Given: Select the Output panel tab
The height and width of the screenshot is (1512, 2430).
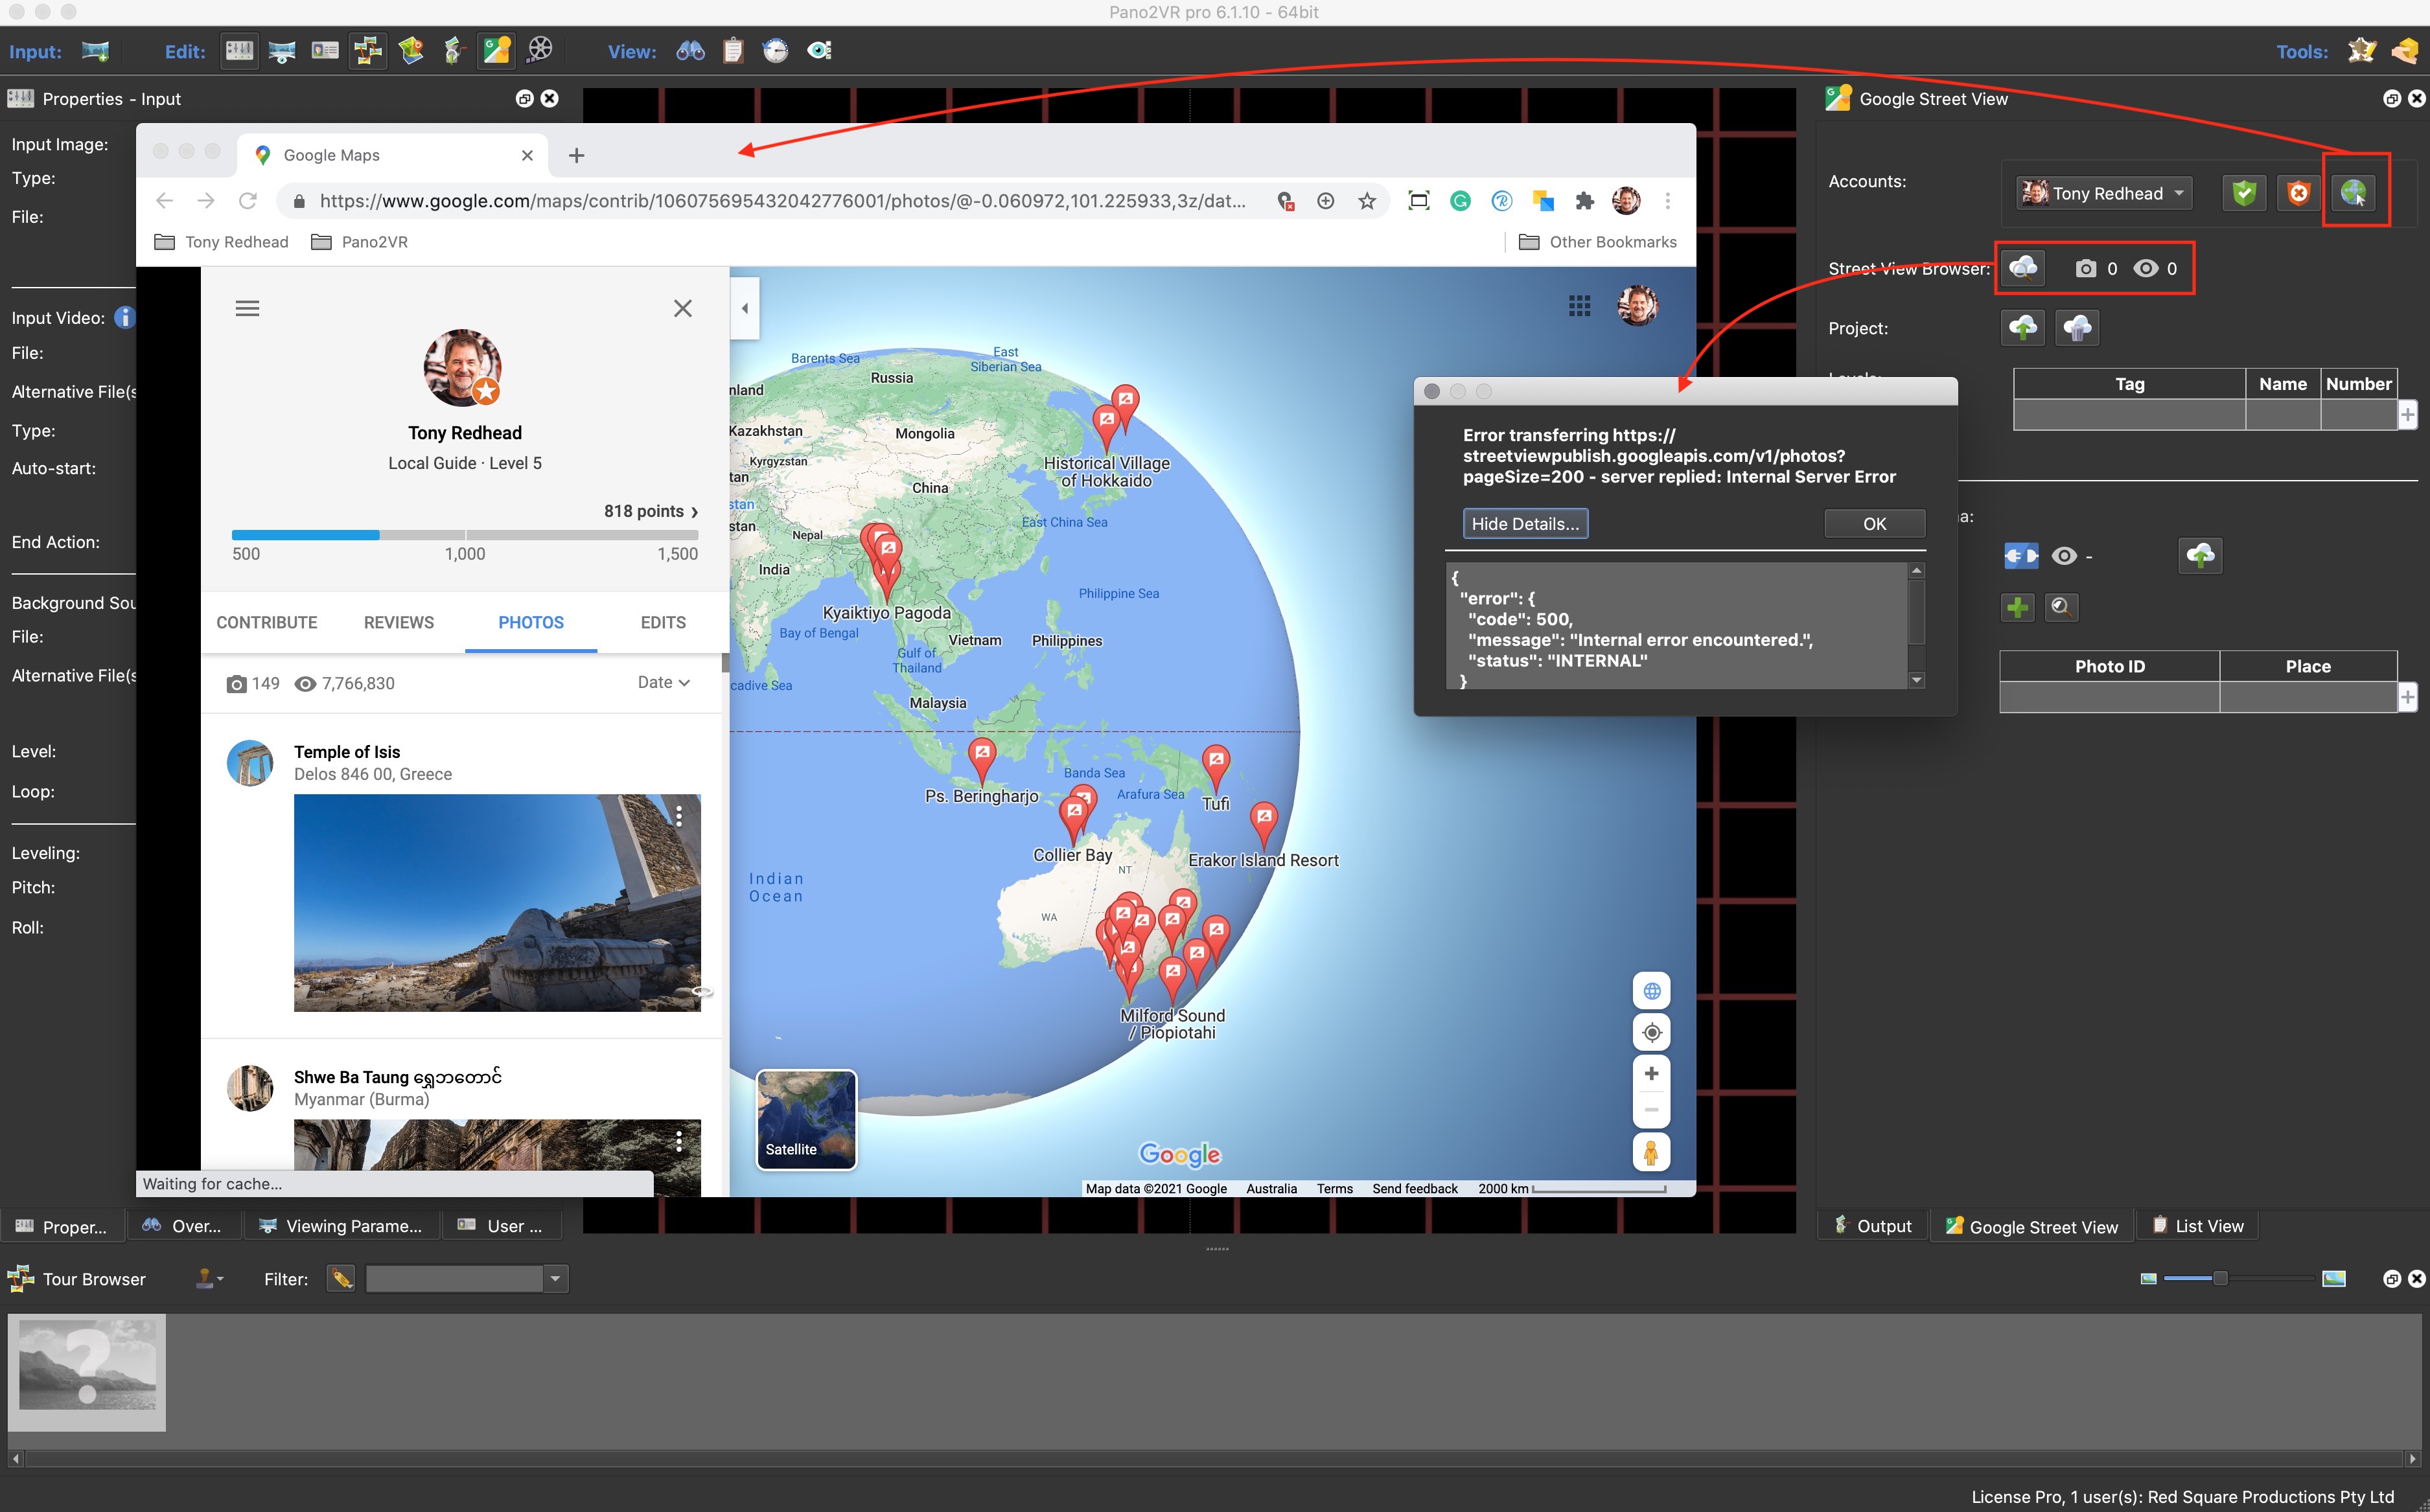Looking at the screenshot, I should tap(1873, 1226).
